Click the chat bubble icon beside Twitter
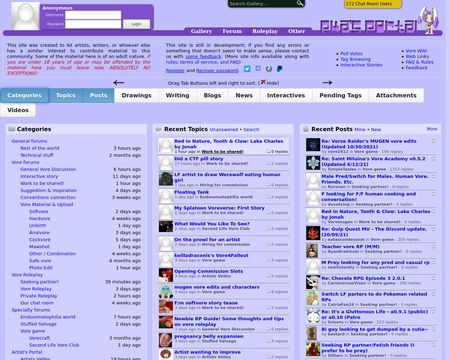The image size is (450, 360). 258,68
